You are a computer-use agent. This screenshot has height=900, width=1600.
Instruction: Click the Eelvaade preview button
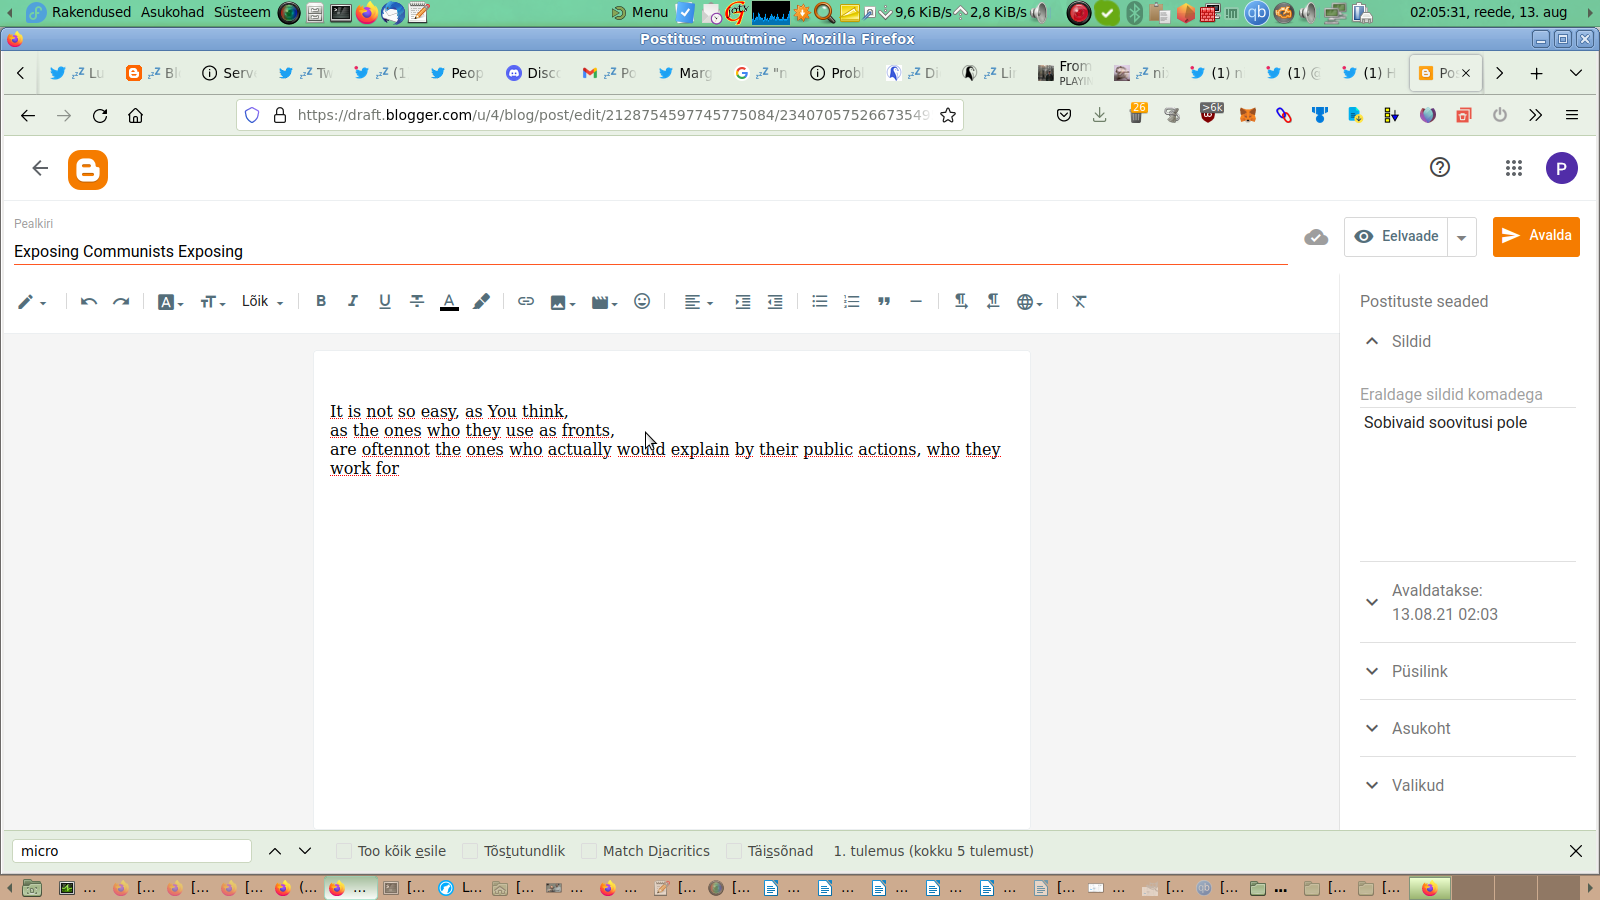[x=1397, y=237]
